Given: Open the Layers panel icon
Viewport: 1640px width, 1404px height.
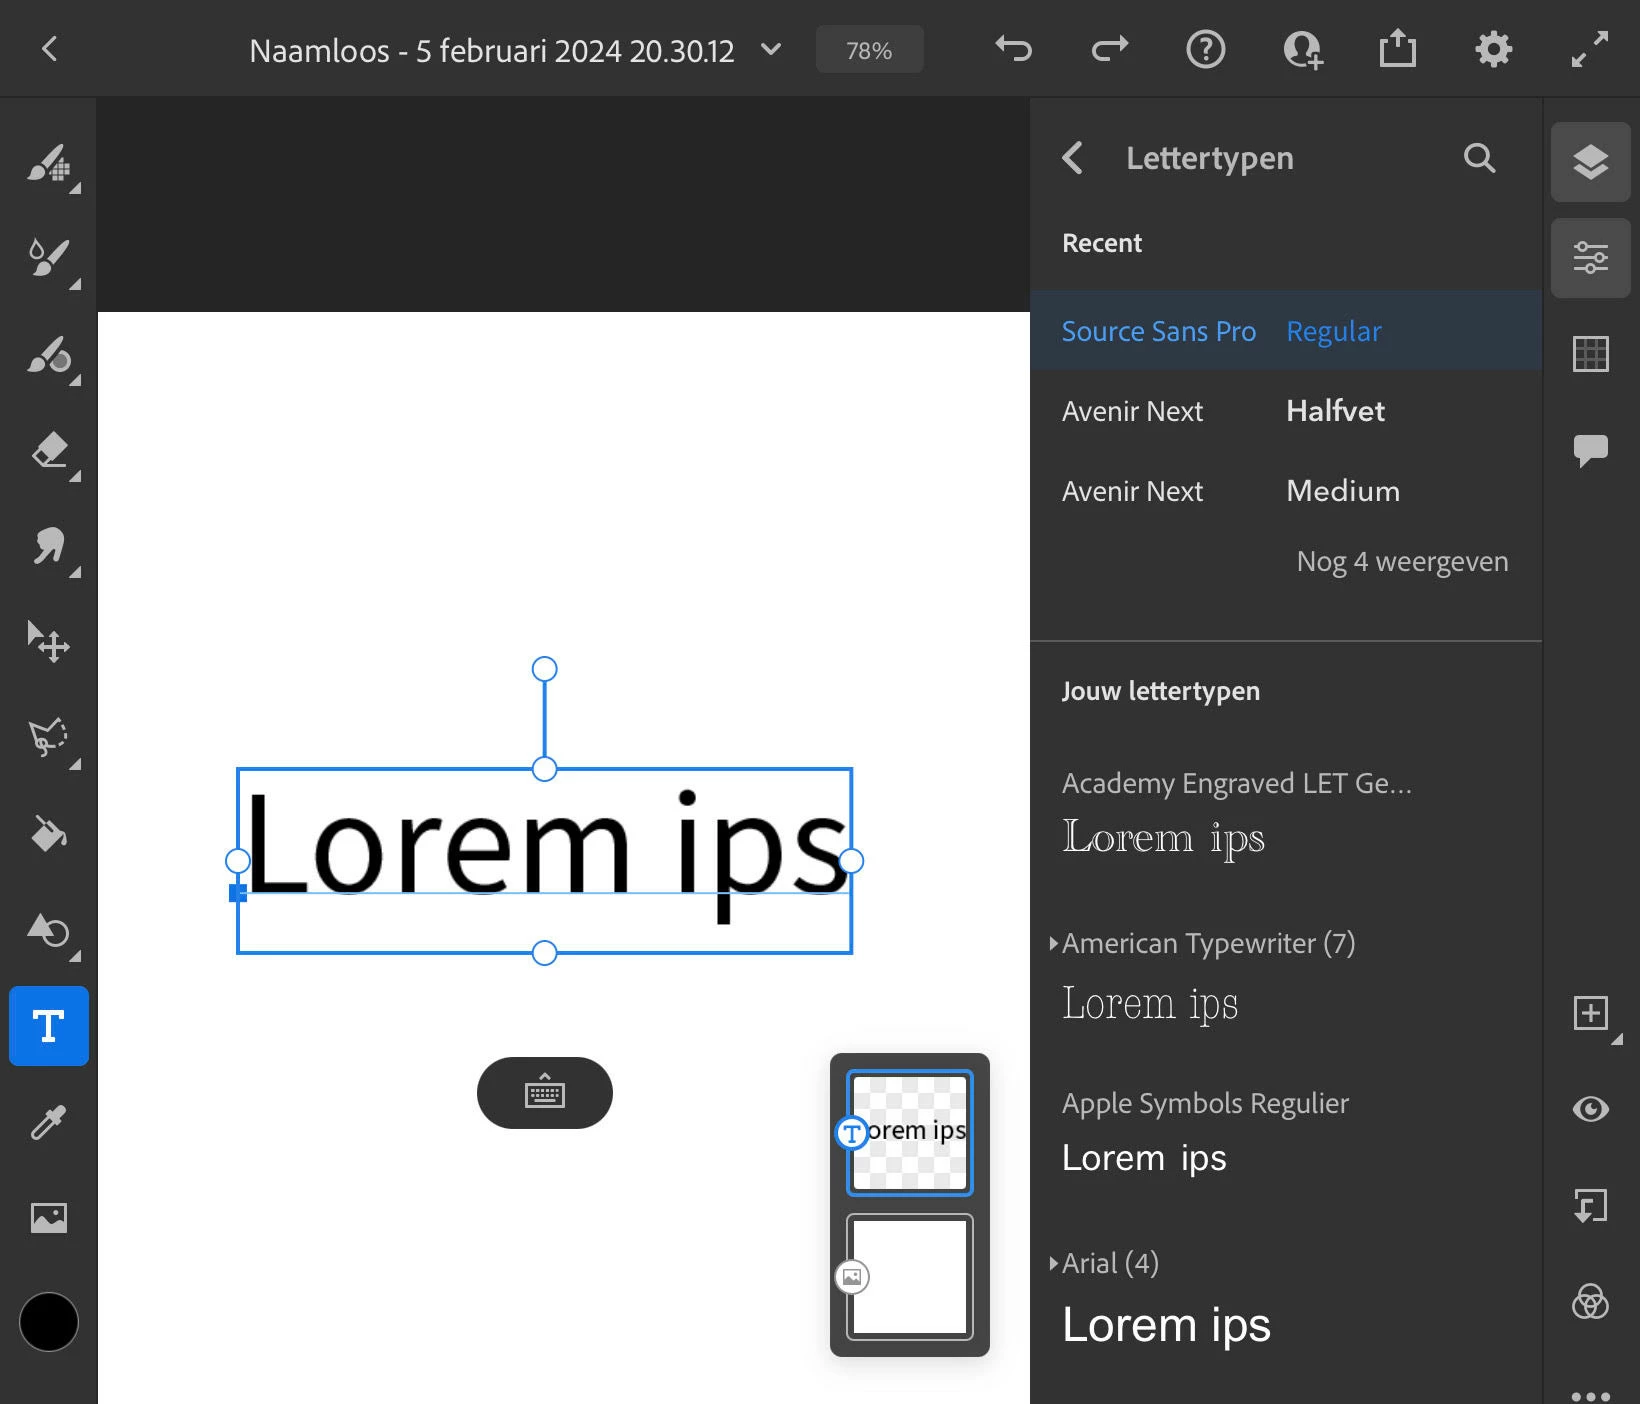Looking at the screenshot, I should pos(1591,162).
